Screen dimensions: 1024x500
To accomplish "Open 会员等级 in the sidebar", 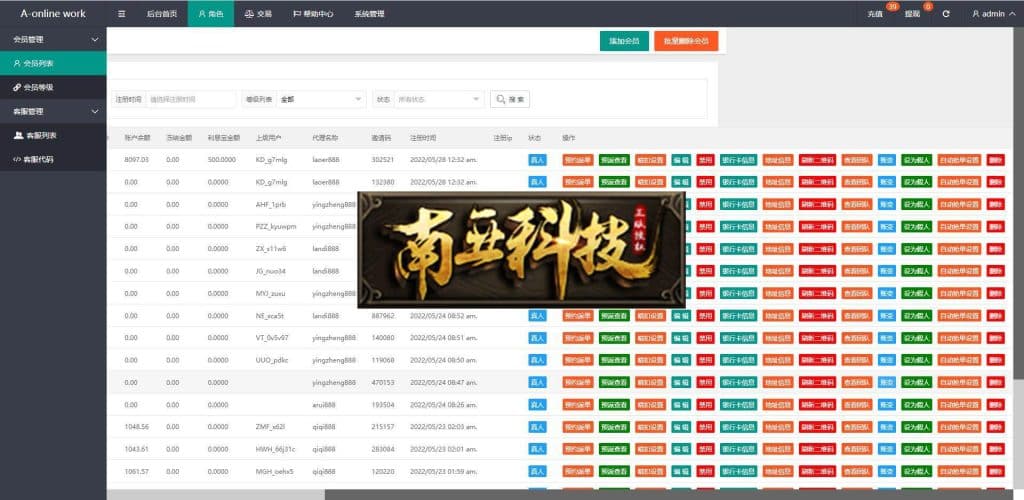I will click(x=53, y=87).
